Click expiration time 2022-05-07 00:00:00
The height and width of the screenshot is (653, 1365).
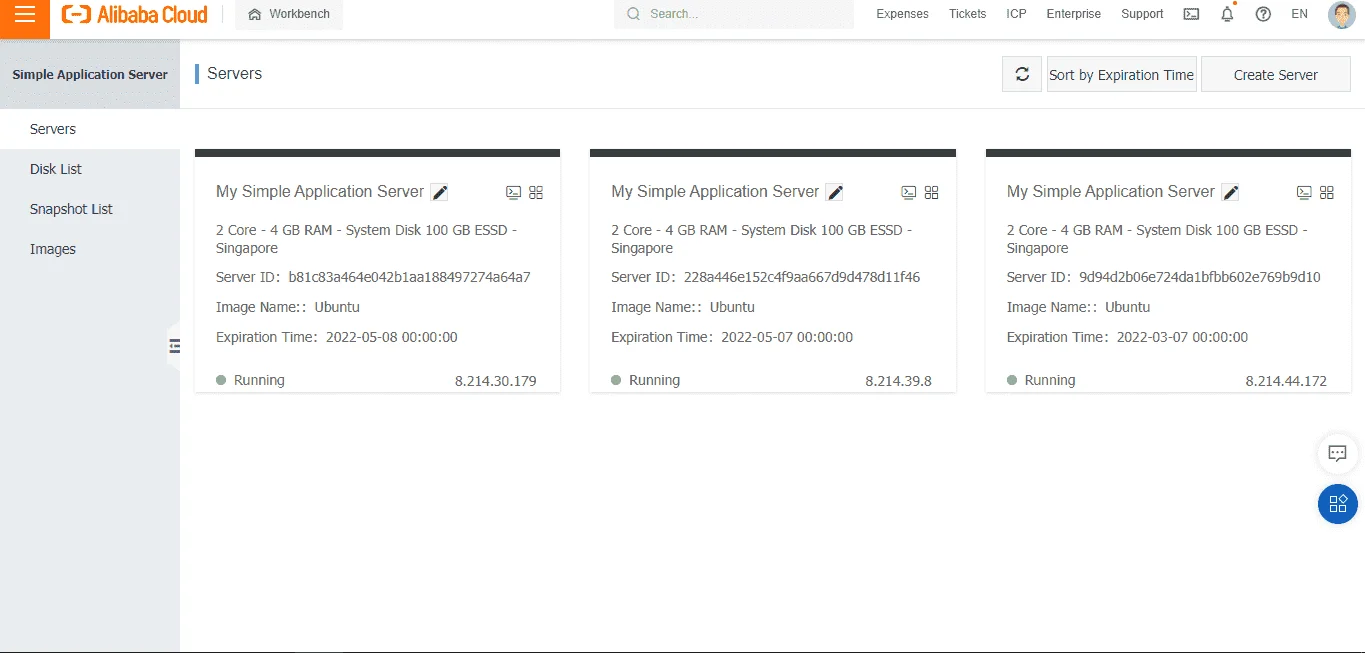coord(787,337)
